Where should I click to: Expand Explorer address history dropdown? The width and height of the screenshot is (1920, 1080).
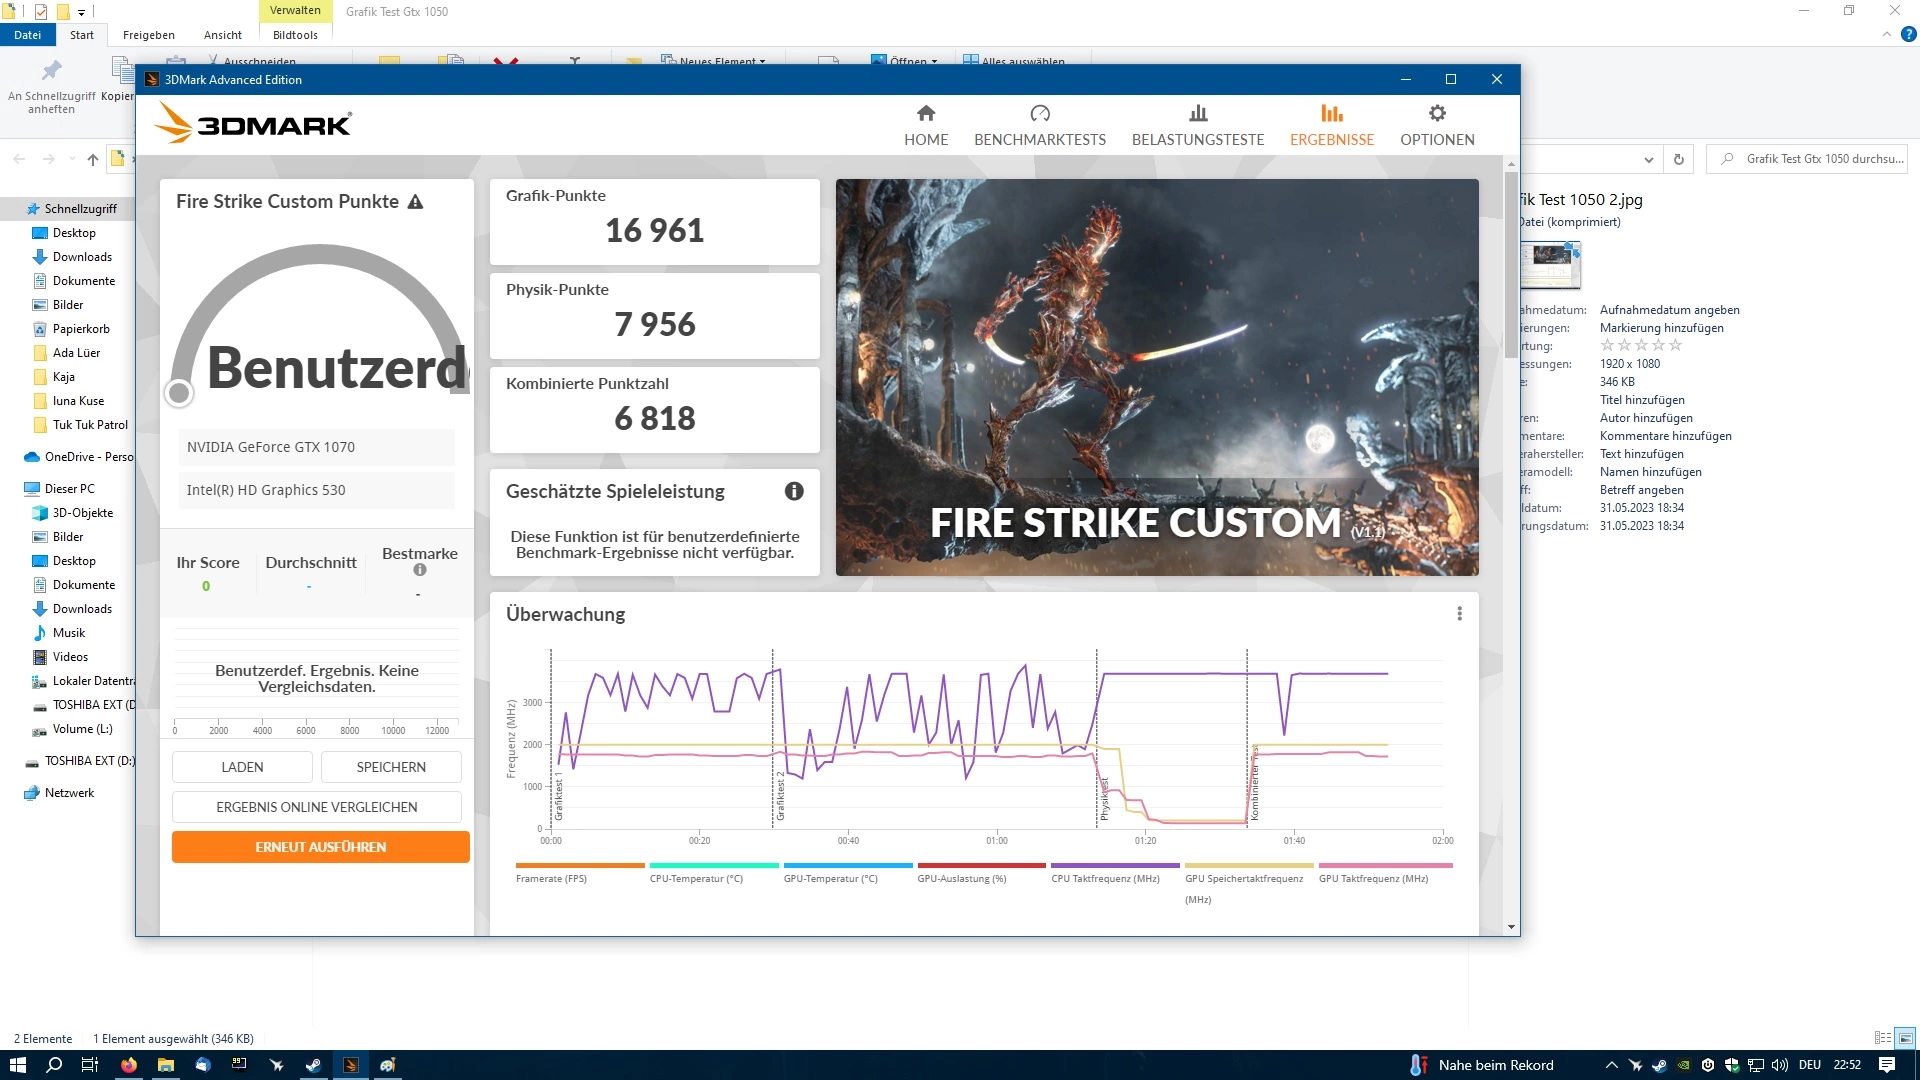pyautogui.click(x=1649, y=160)
